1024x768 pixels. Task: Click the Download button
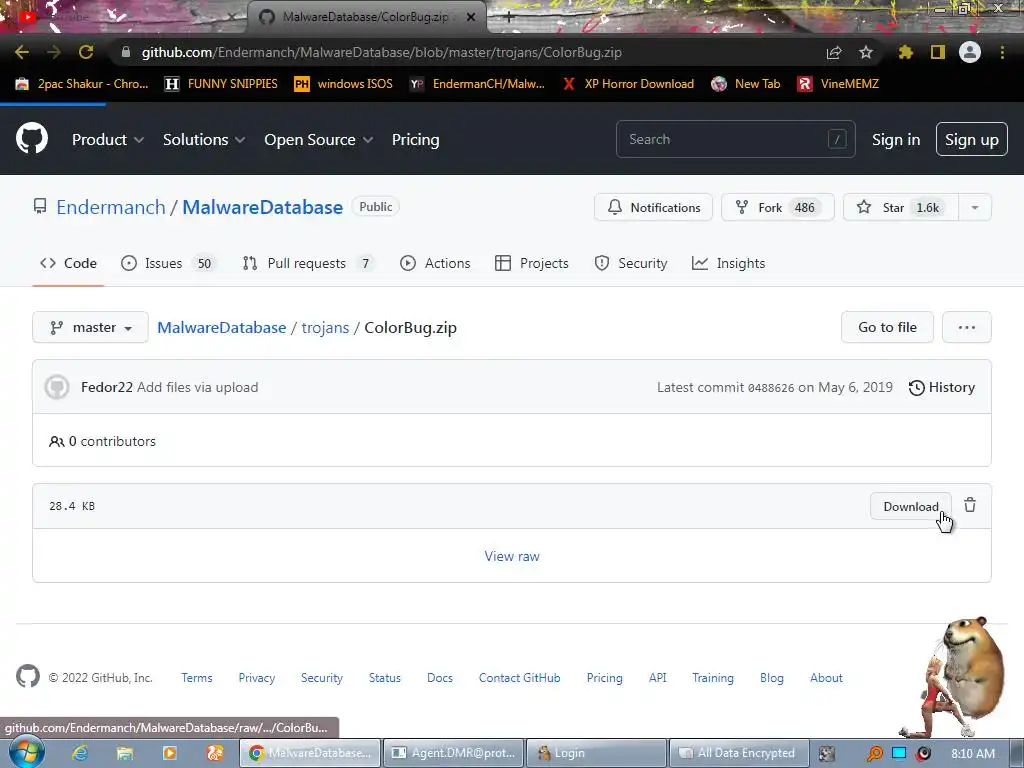tap(910, 506)
